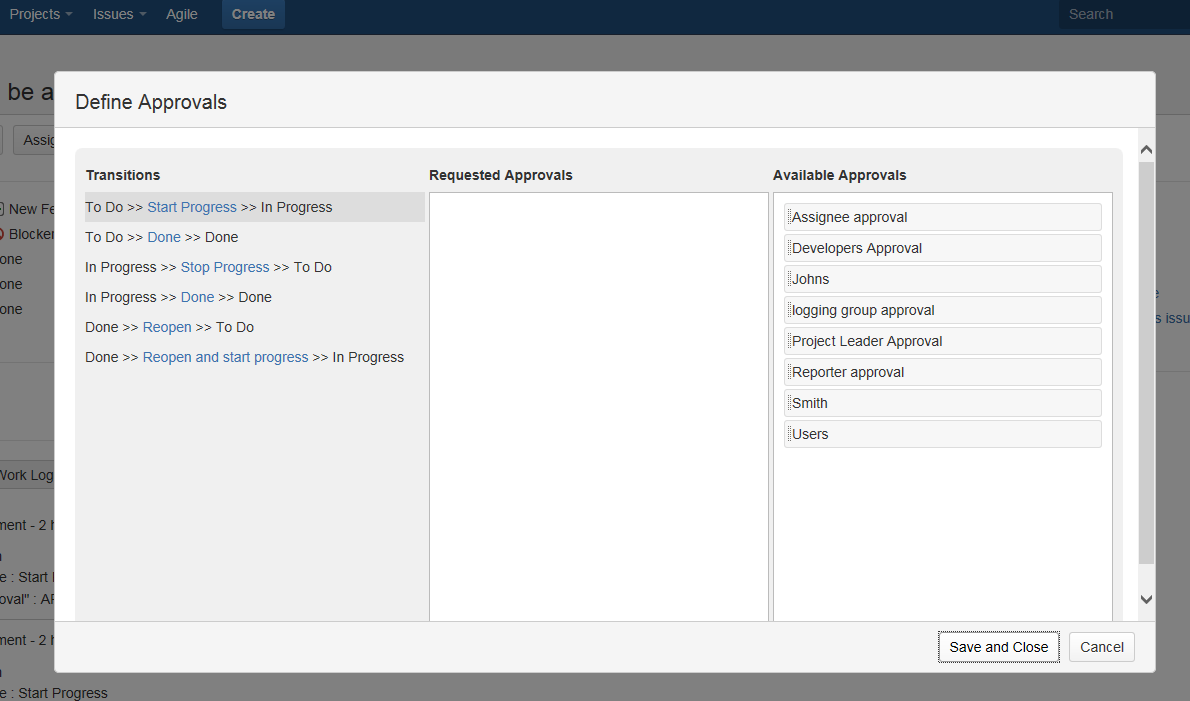The height and width of the screenshot is (701, 1190).
Task: Cancel the Define Approvals dialog
Action: click(x=1101, y=647)
